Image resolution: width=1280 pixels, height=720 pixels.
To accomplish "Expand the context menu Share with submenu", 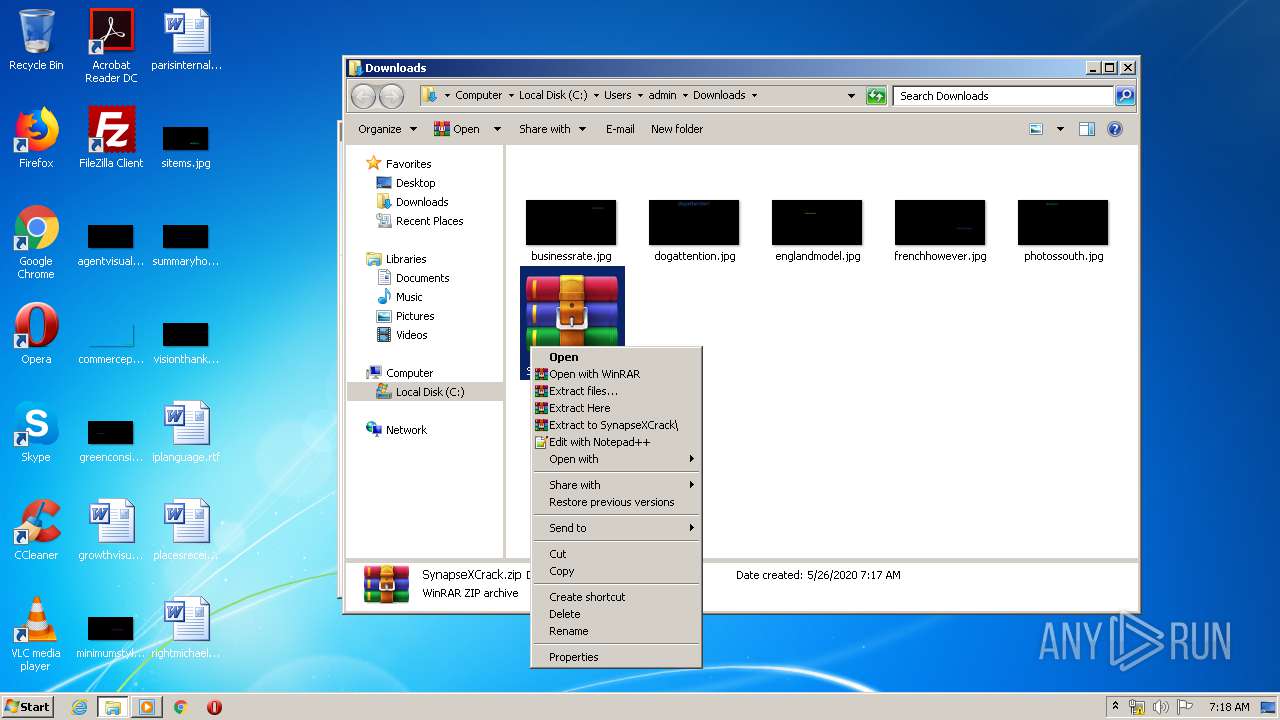I will (616, 485).
